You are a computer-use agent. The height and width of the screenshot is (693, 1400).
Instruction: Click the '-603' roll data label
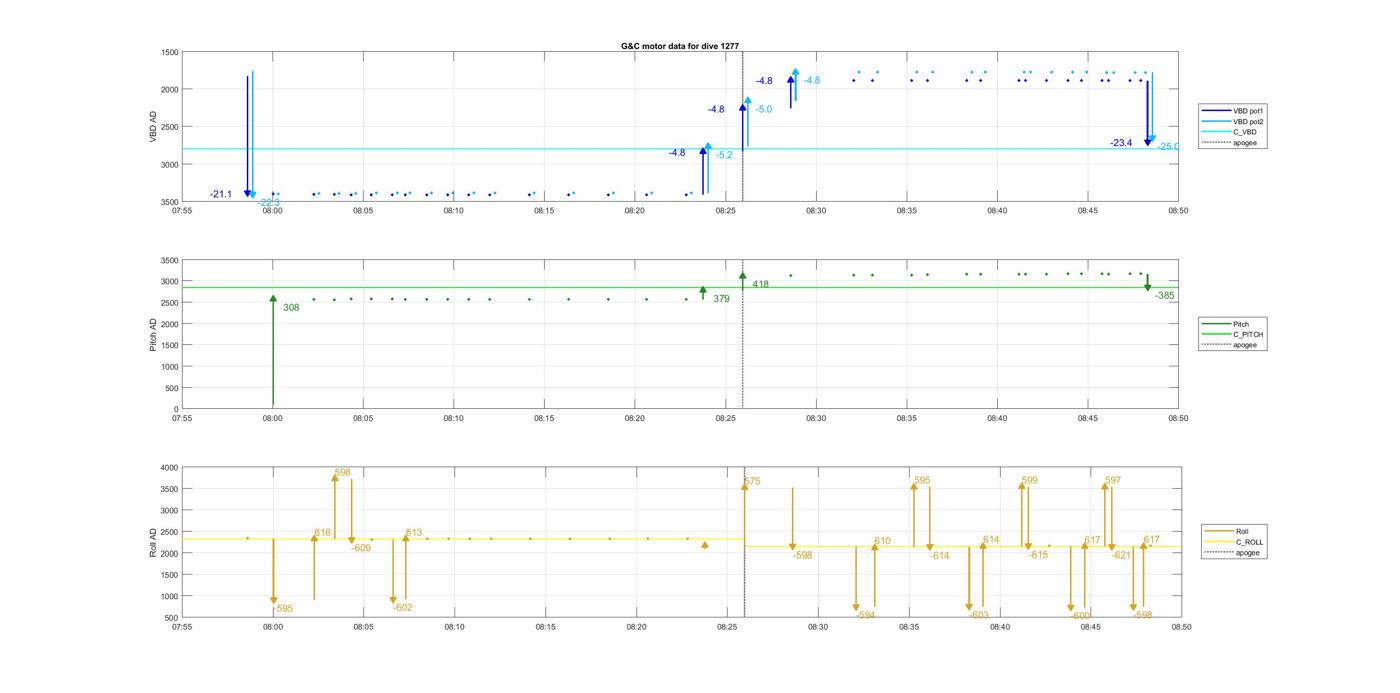pyautogui.click(x=978, y=616)
